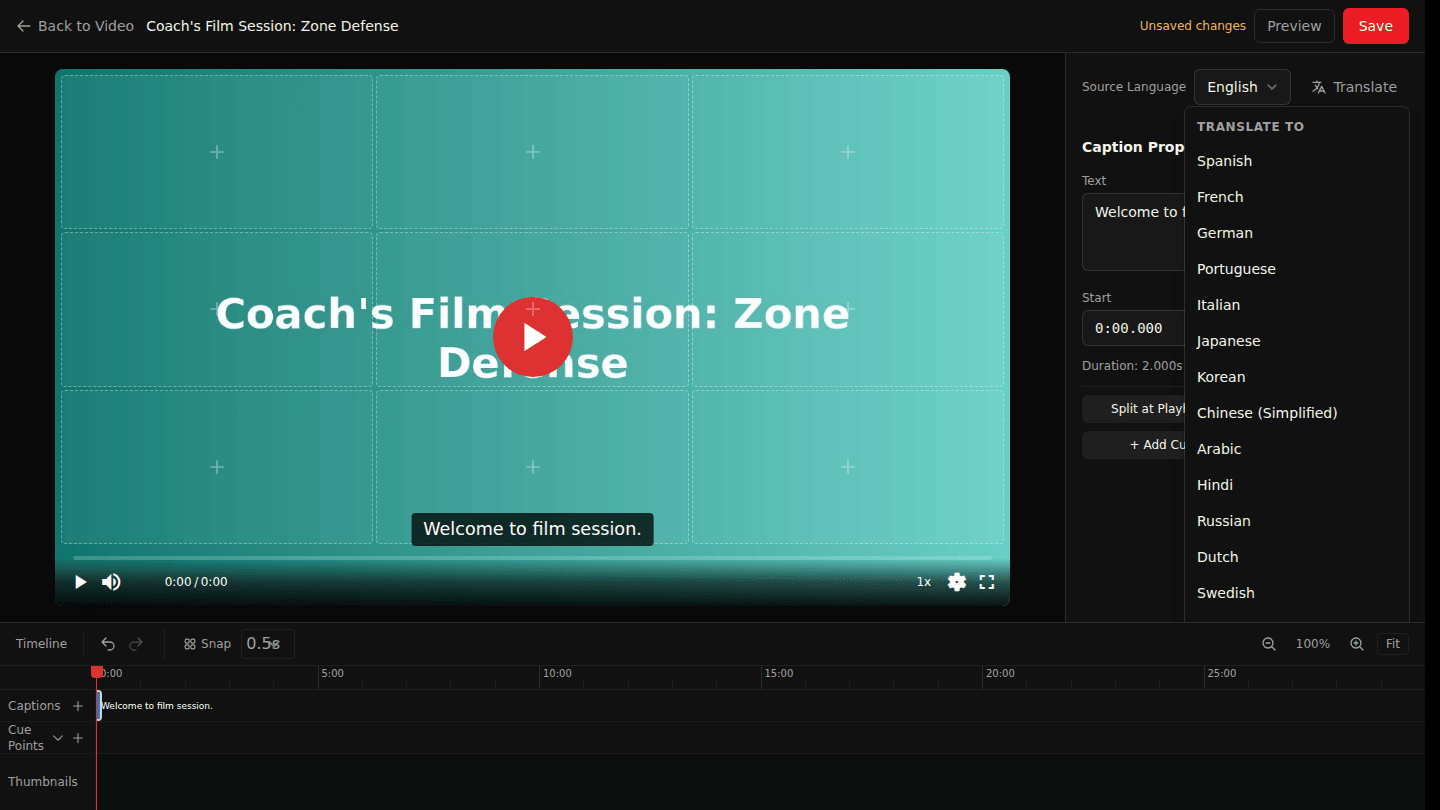Screen dimensions: 1440x810
Task: Zoom out the timeline
Action: click(x=1269, y=644)
